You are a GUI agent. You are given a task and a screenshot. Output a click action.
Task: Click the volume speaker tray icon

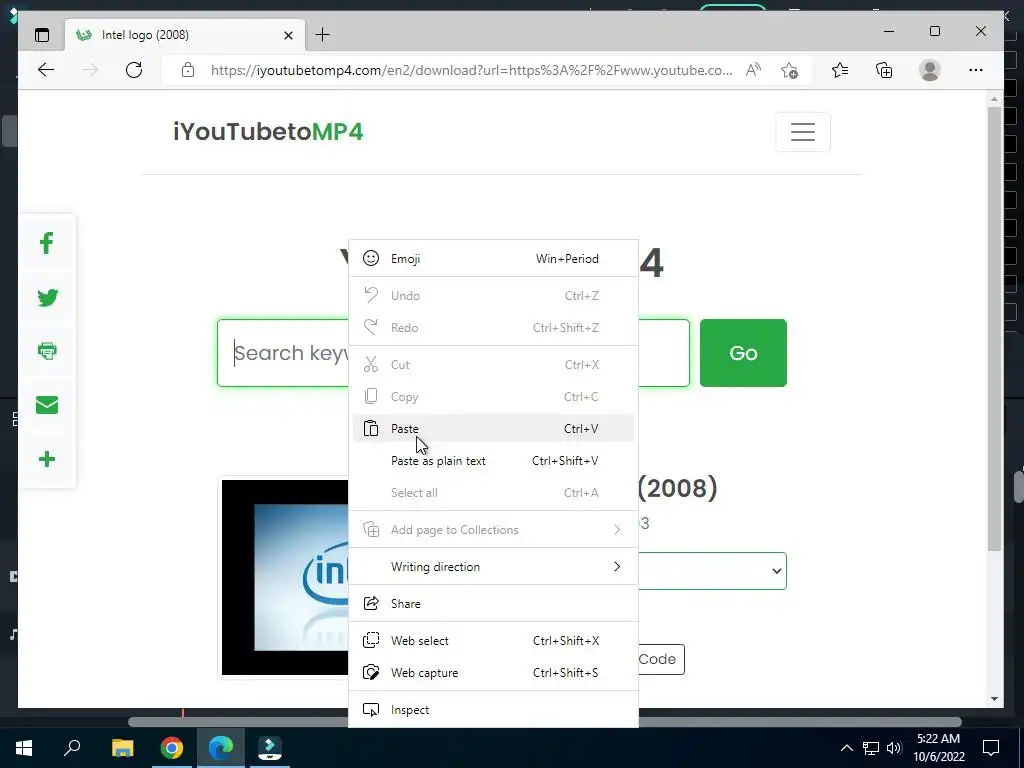(x=895, y=748)
